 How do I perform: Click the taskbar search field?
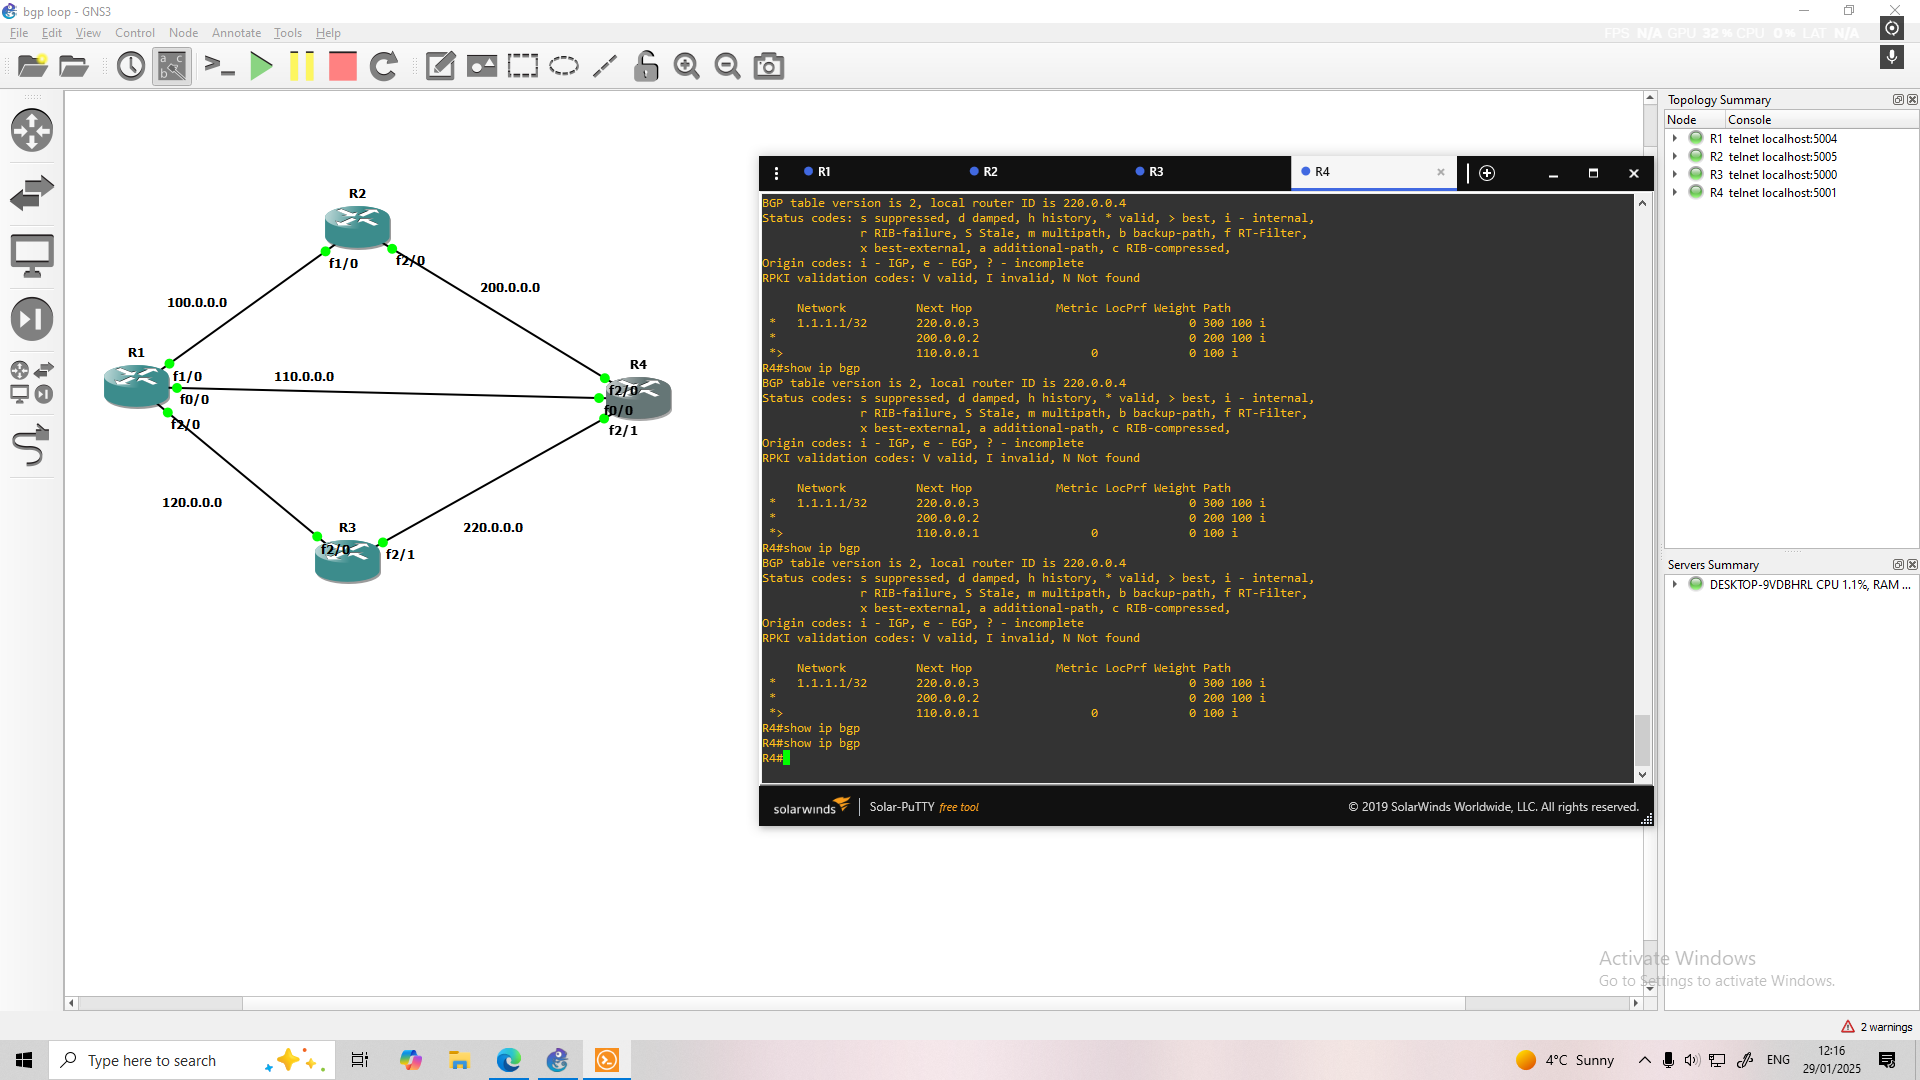point(160,1060)
